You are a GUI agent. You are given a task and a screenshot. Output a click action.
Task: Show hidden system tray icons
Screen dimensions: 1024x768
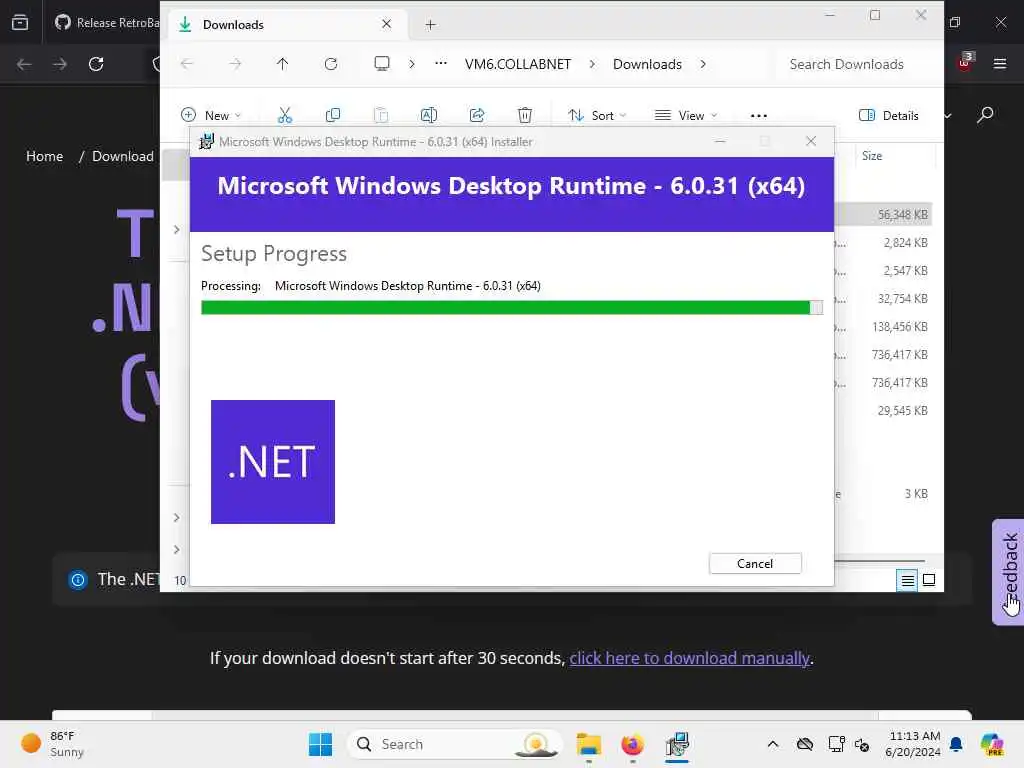[x=773, y=744]
